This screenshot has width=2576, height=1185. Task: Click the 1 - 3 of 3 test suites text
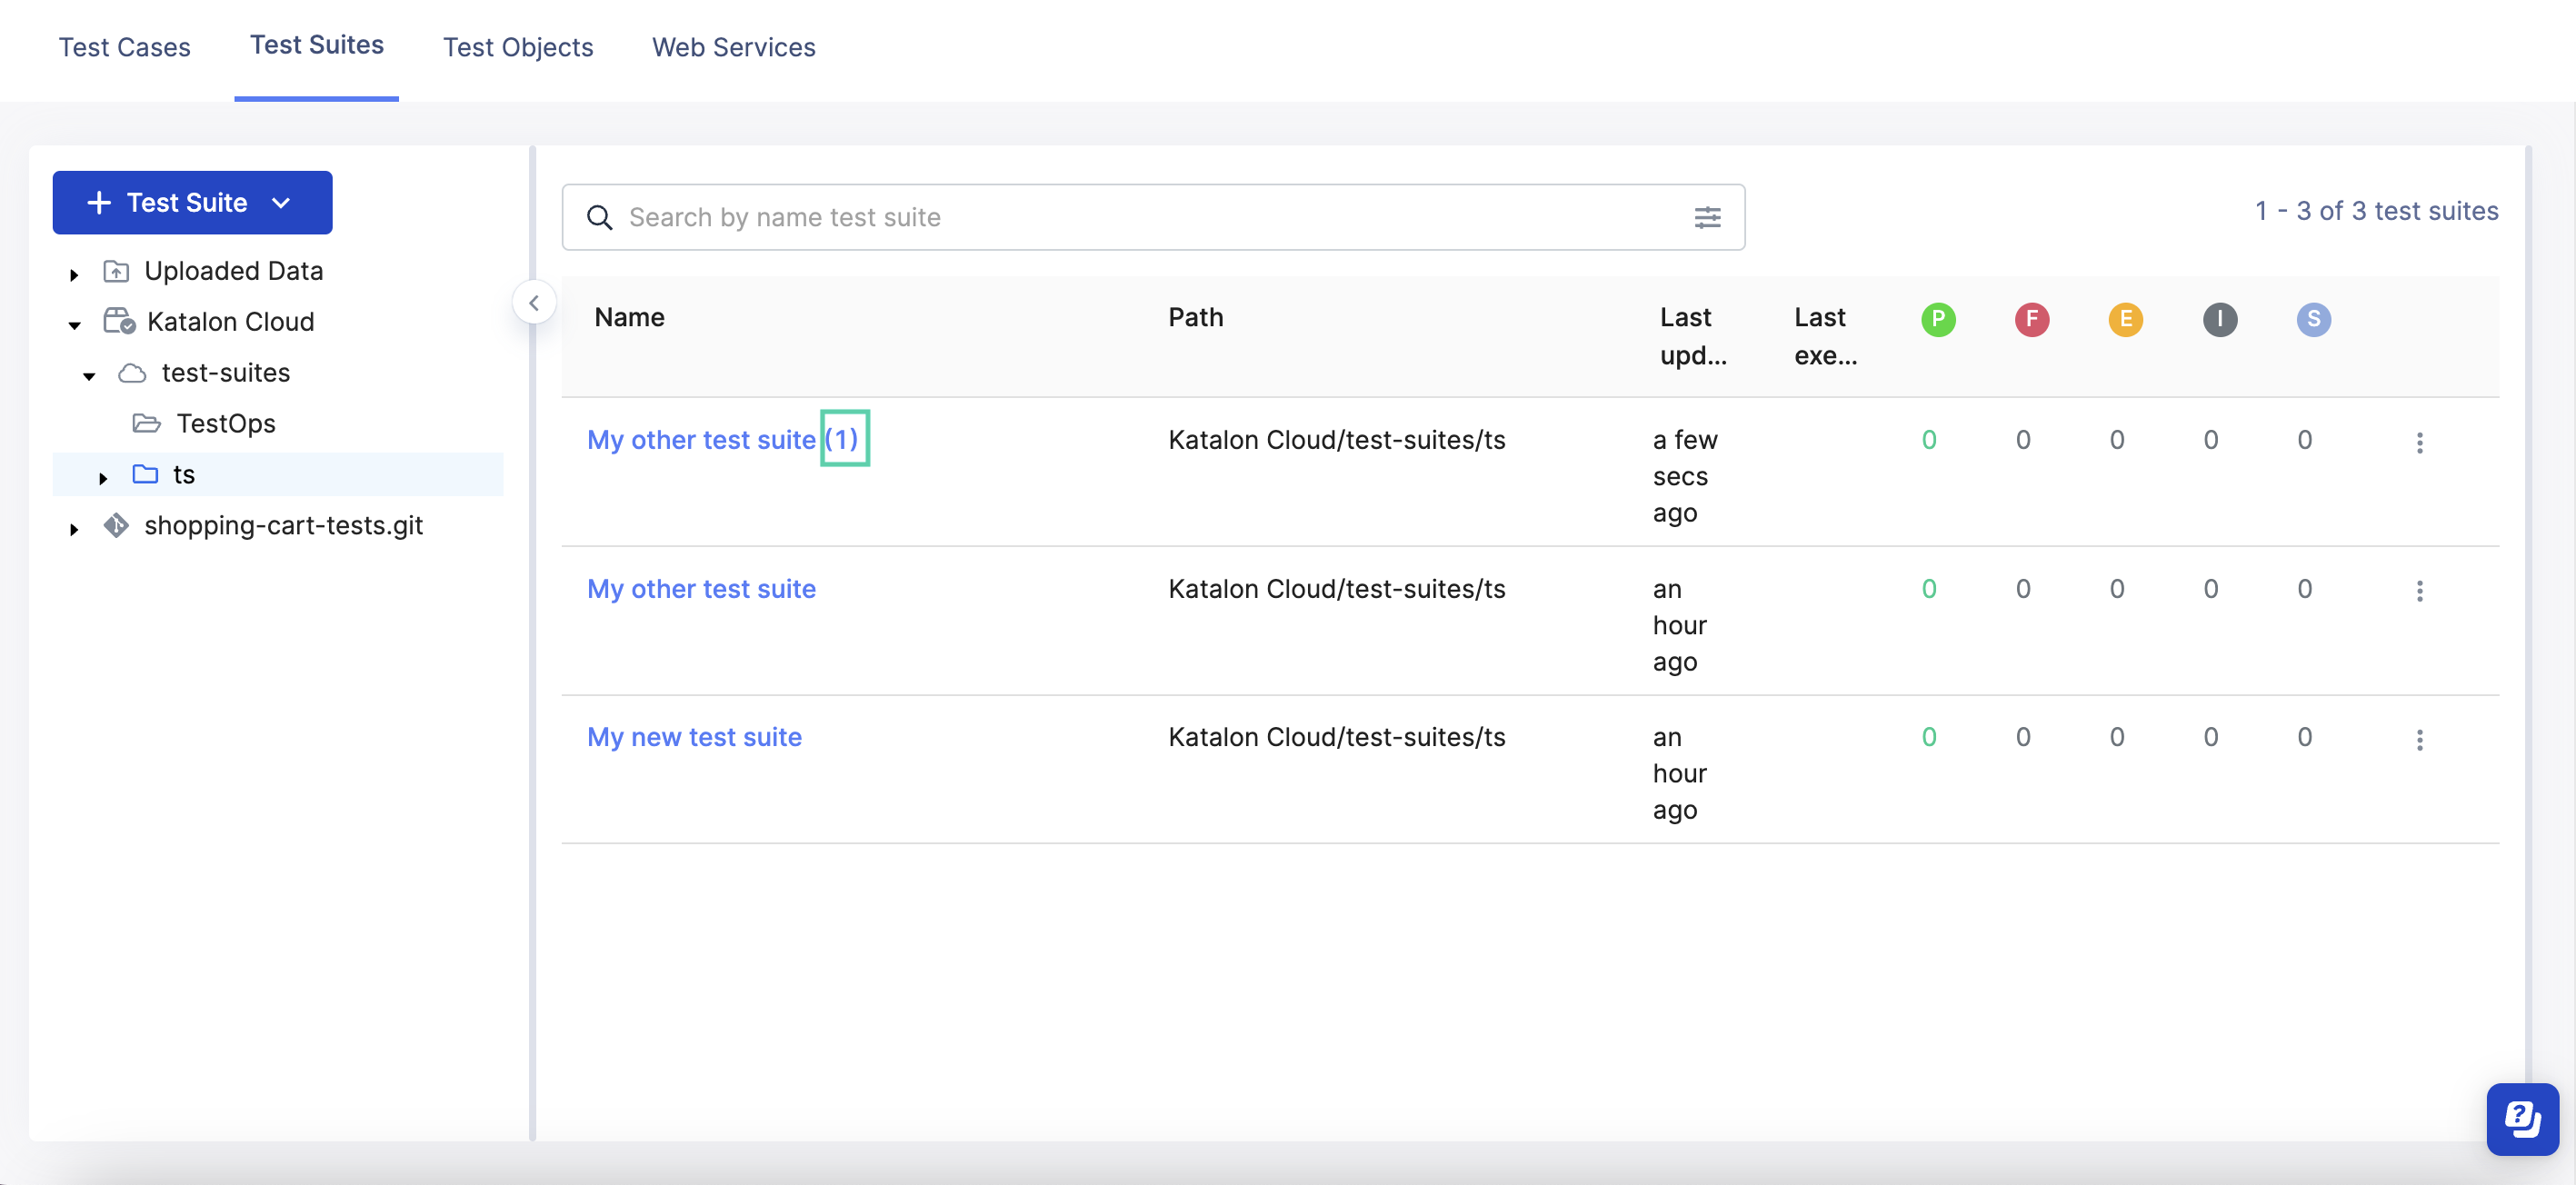pos(2376,211)
